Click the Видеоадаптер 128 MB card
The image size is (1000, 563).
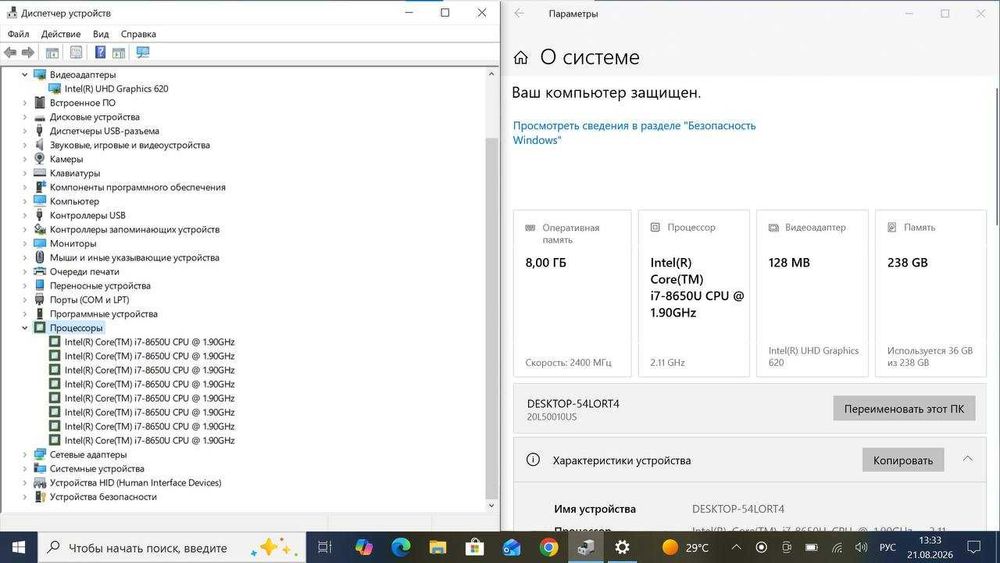[812, 293]
